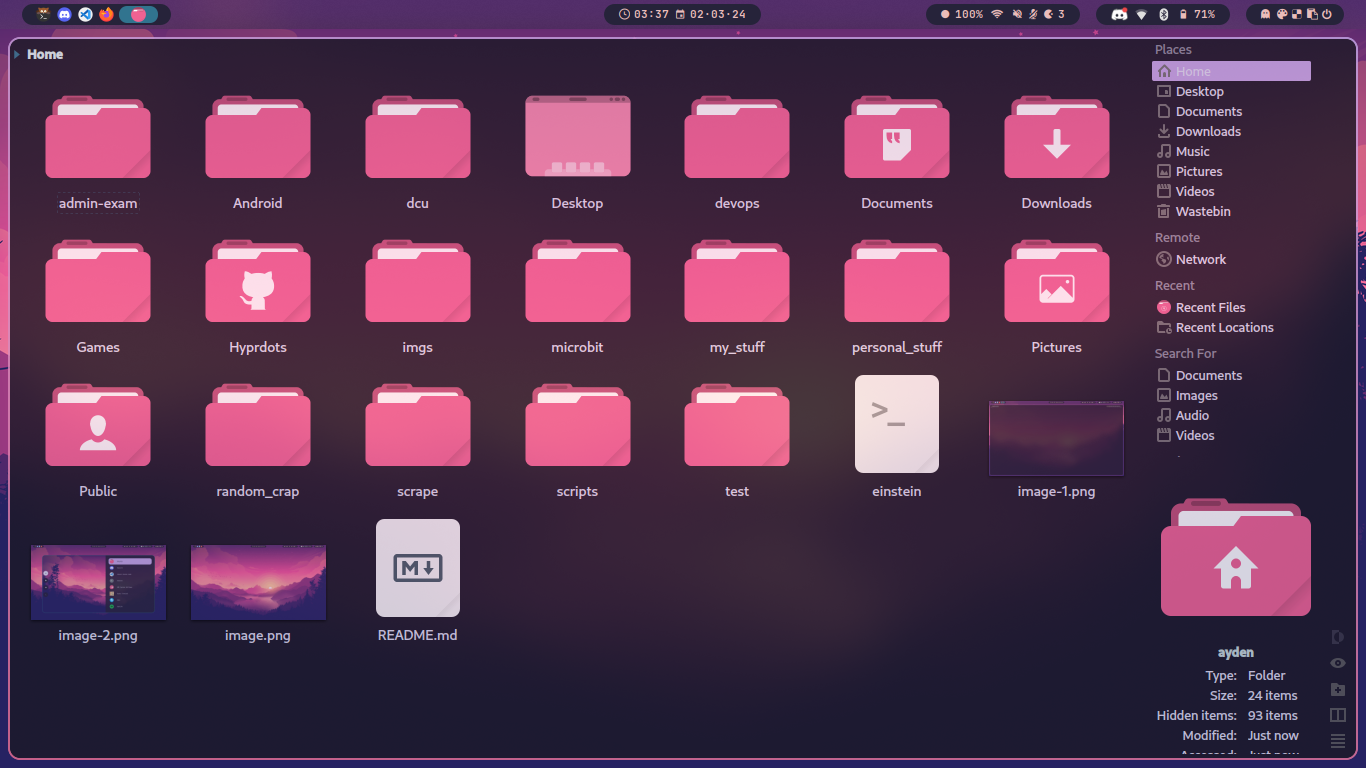Go to Desktop in Places panel
Viewport: 1366px width, 768px height.
(x=1231, y=91)
